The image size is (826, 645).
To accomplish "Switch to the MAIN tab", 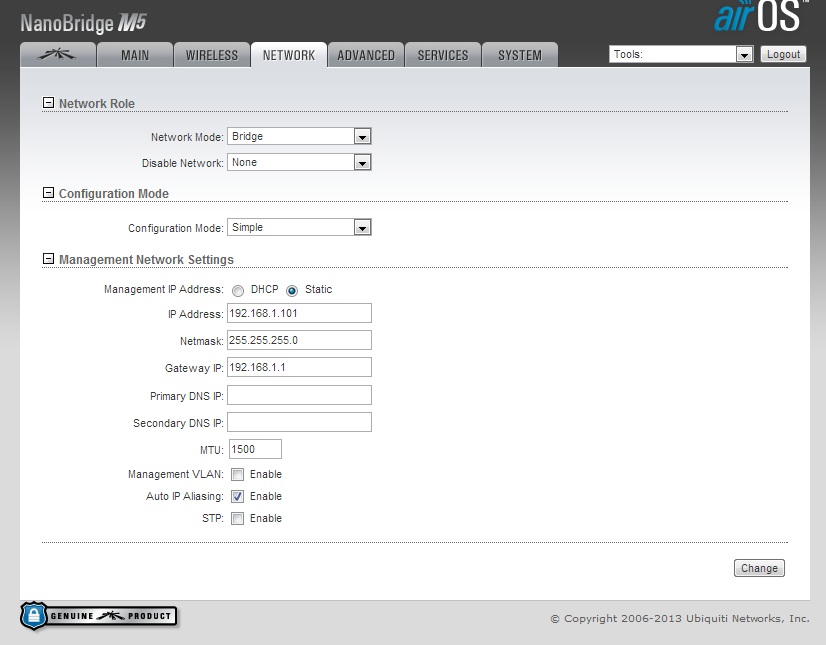I will click(135, 55).
